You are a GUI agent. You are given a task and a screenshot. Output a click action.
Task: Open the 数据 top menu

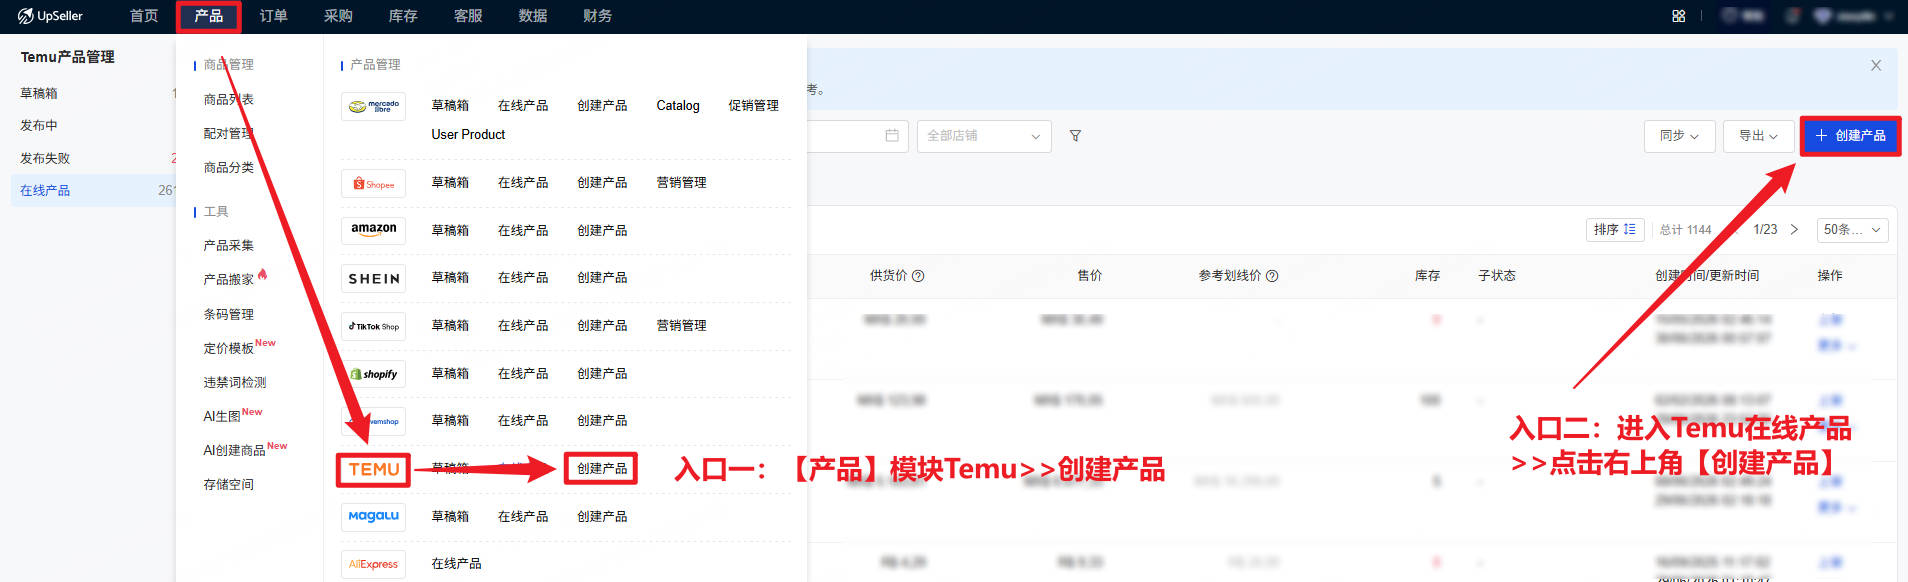533,16
